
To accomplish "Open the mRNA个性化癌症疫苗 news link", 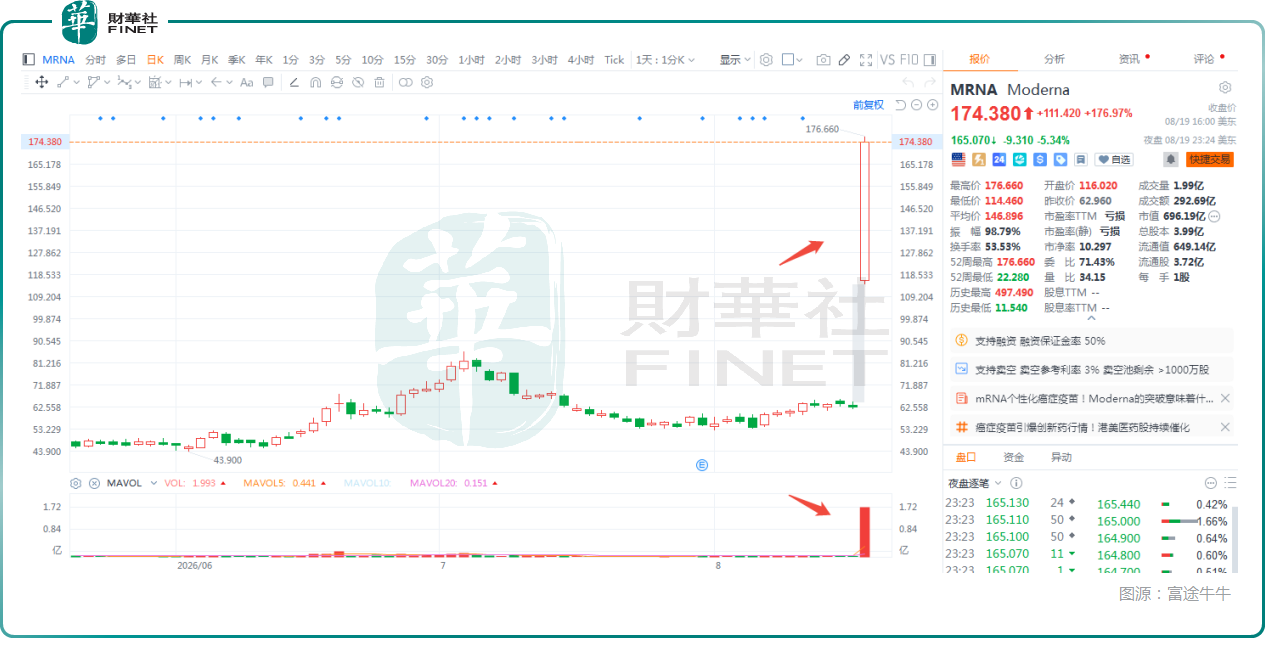I will coord(1094,398).
